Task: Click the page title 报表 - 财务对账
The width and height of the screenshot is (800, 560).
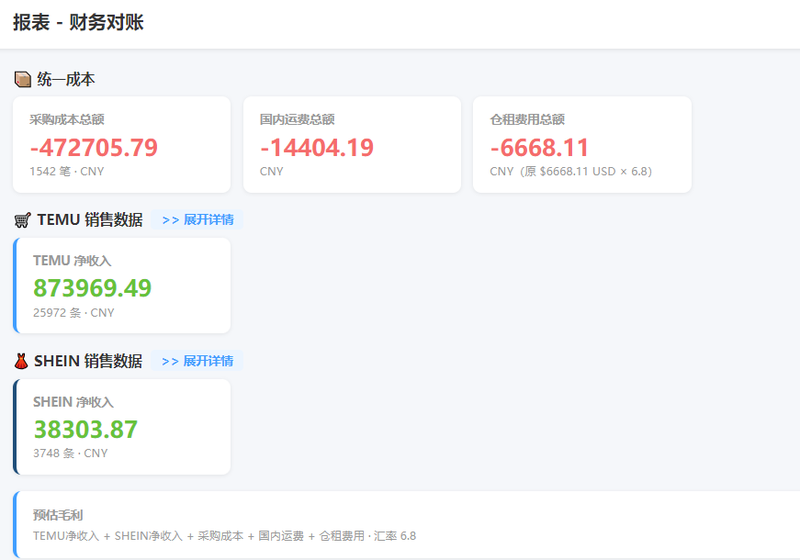Action: point(78,22)
